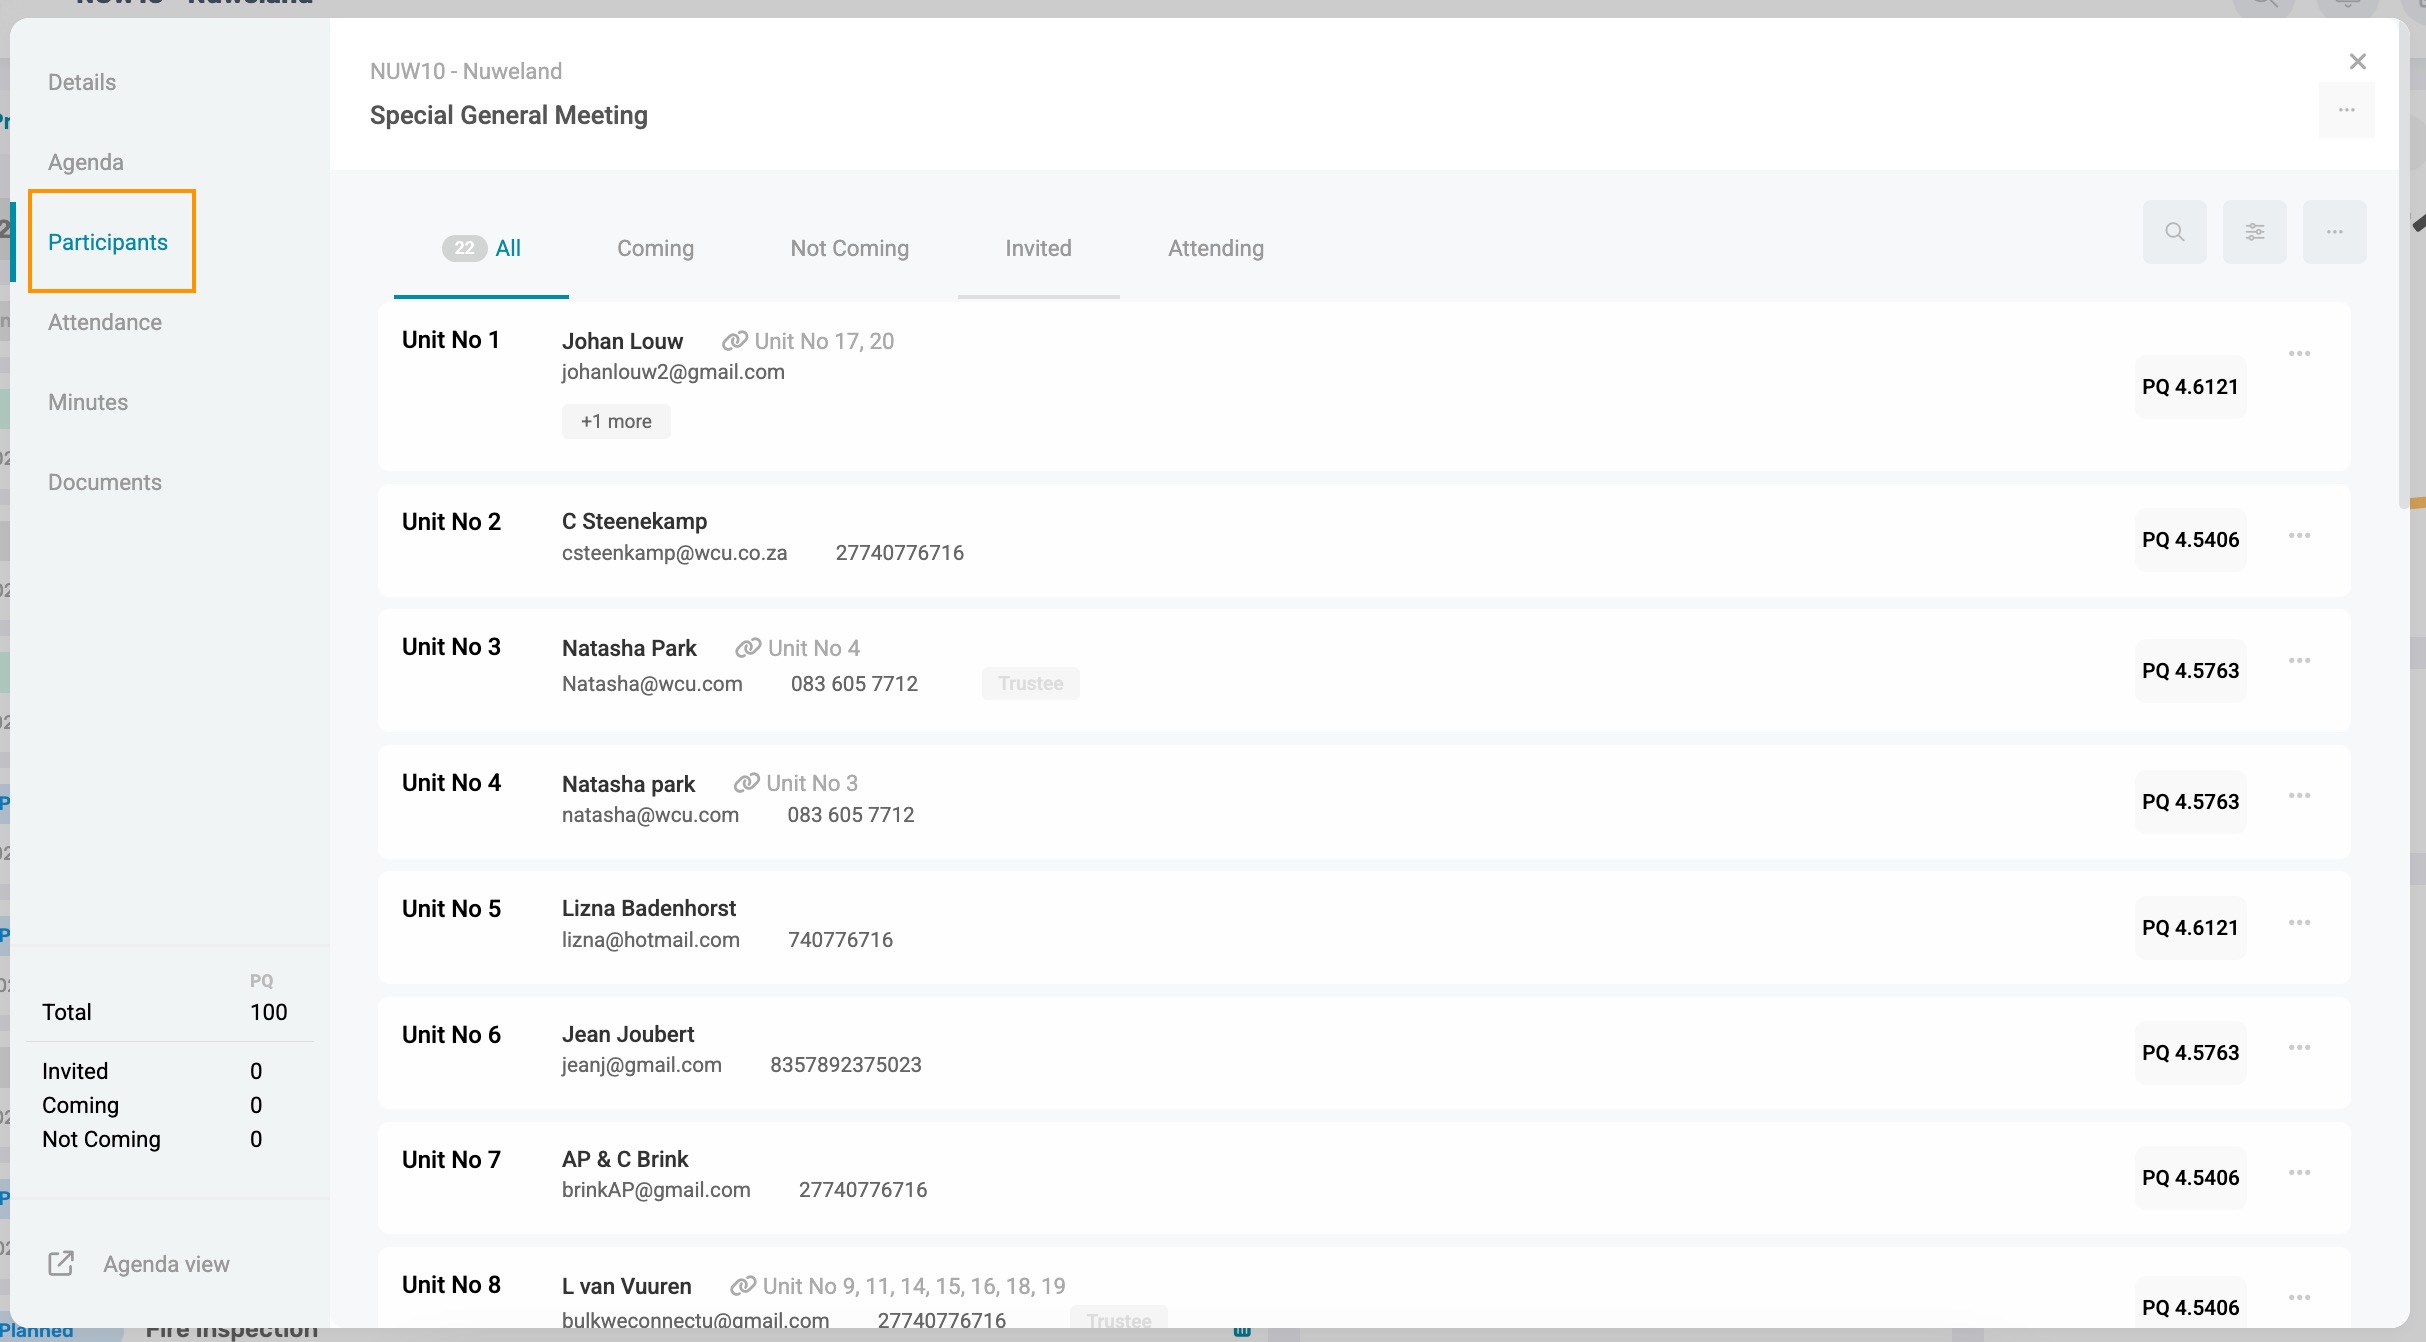
Task: Click the Agenda view external link icon
Action: (61, 1263)
